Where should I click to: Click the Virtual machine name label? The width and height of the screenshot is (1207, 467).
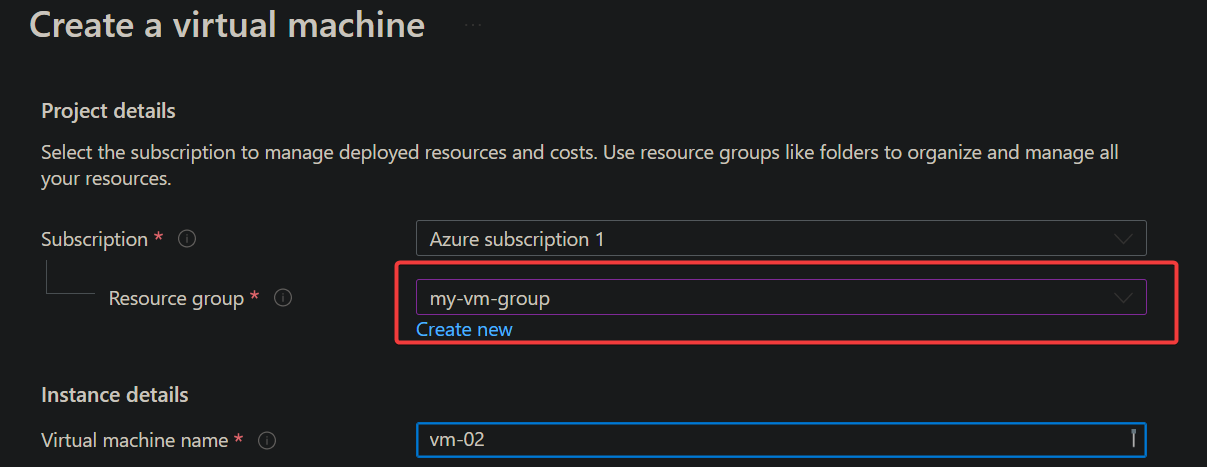point(134,440)
